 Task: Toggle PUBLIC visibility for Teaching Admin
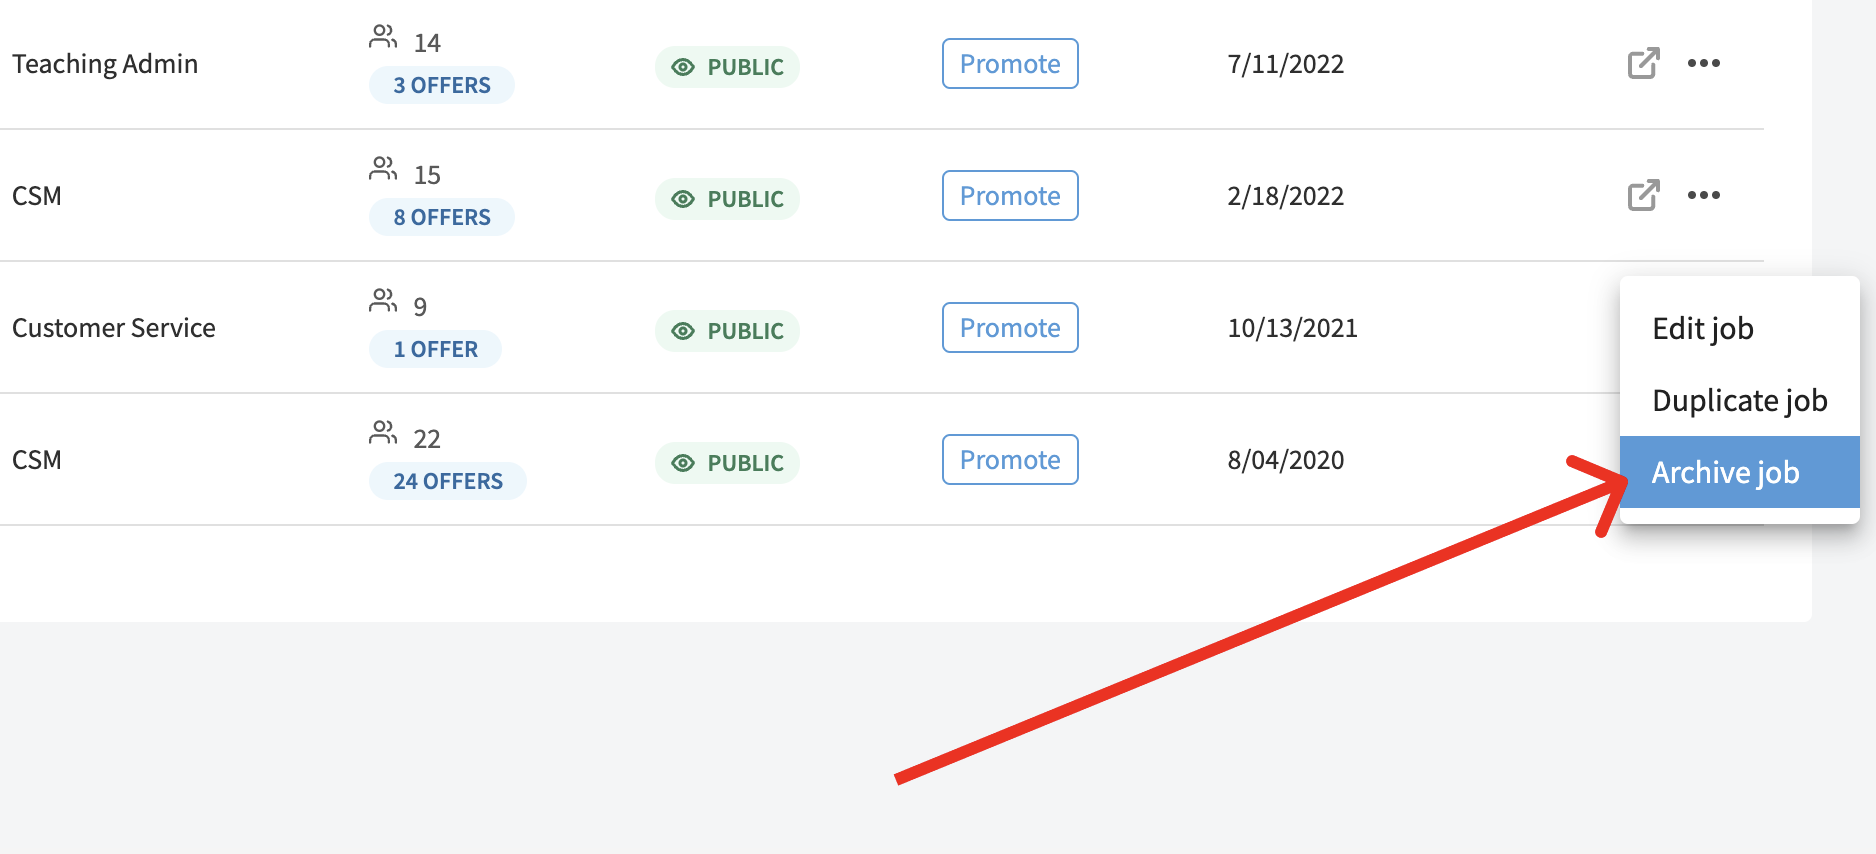727,67
